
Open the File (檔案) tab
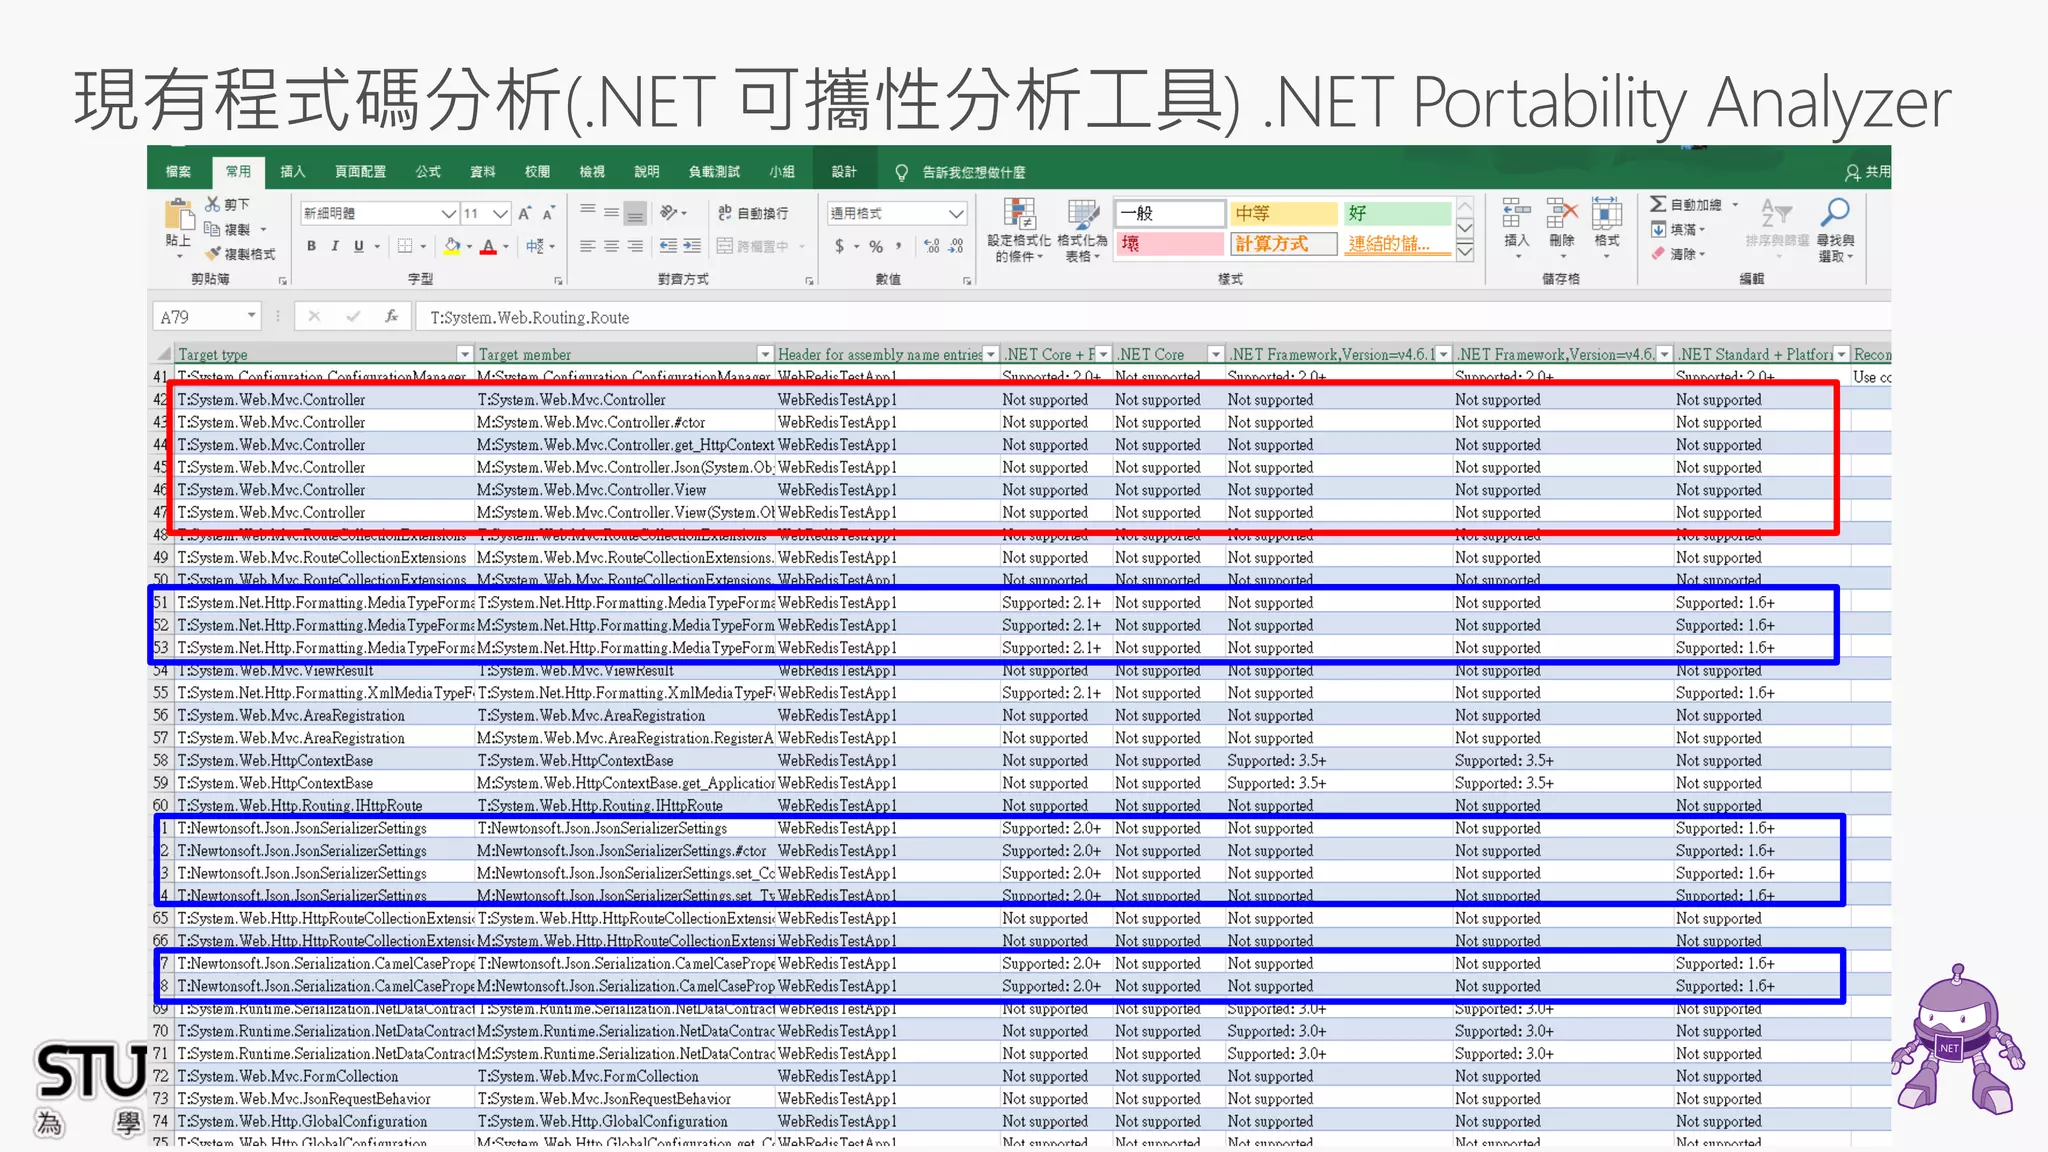click(x=178, y=172)
